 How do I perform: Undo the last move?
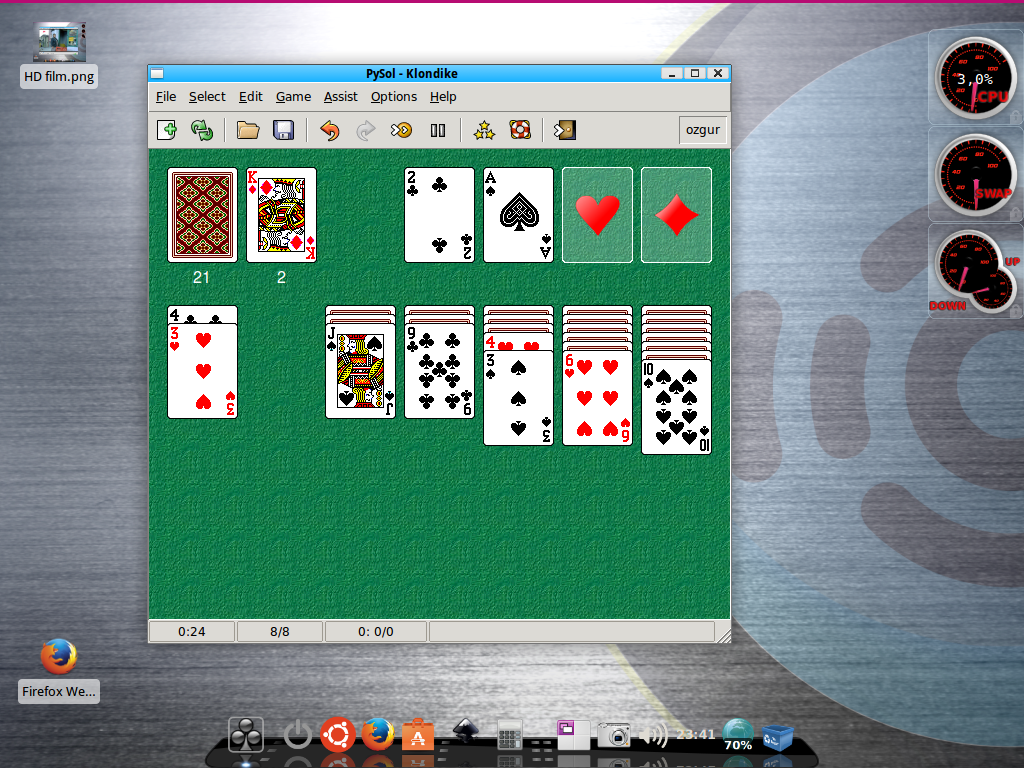pos(330,130)
